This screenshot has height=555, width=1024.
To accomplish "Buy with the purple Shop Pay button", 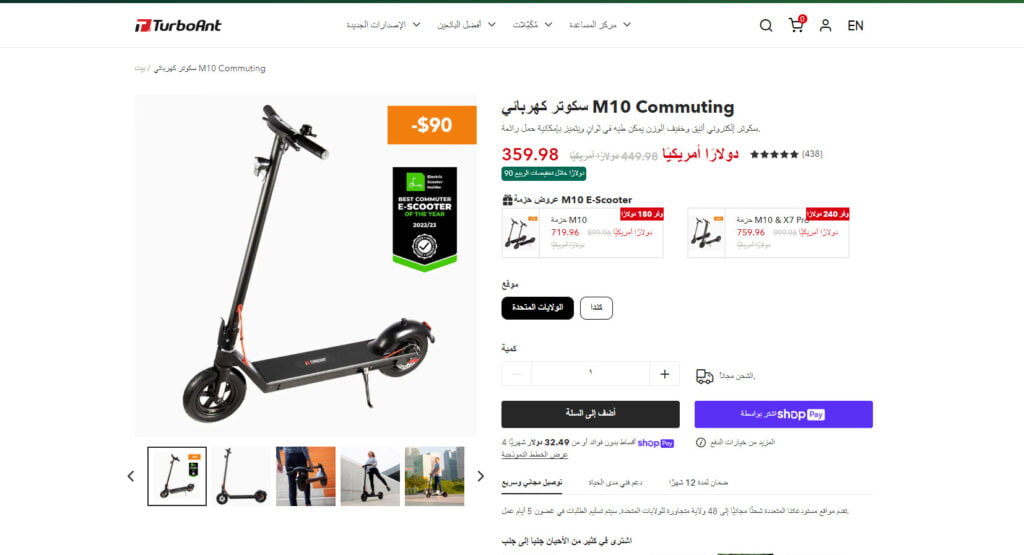I will pyautogui.click(x=783, y=414).
